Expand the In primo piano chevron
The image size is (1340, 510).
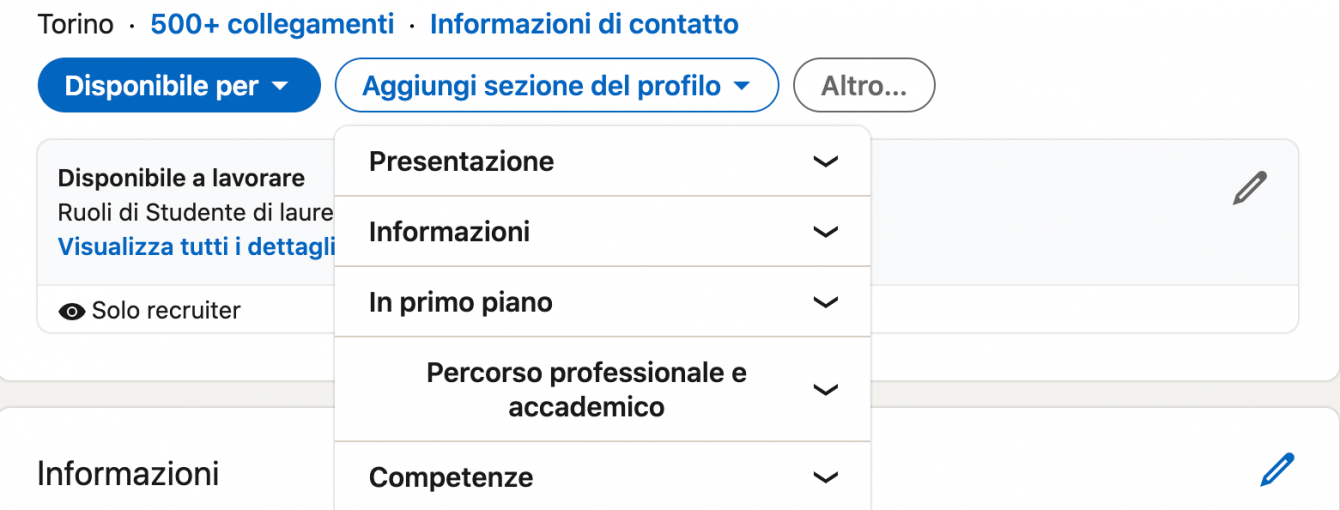825,302
